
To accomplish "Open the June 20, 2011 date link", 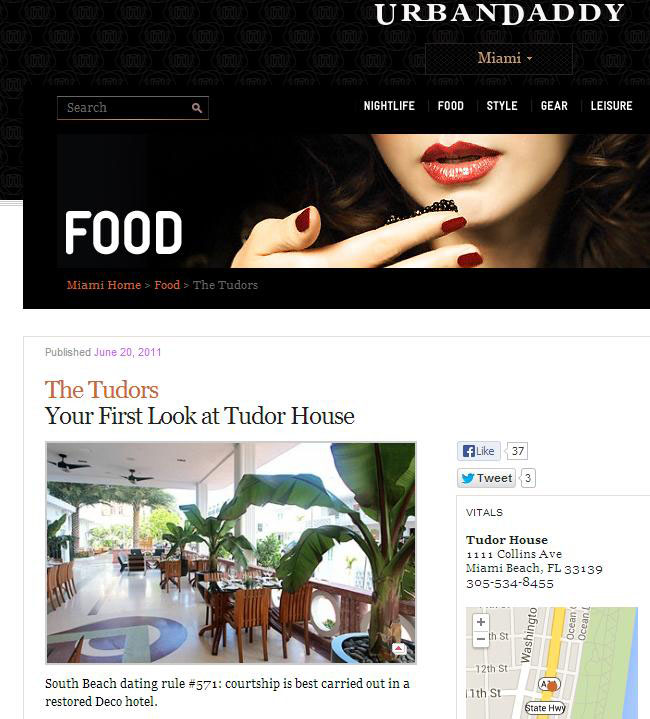I will pos(128,352).
